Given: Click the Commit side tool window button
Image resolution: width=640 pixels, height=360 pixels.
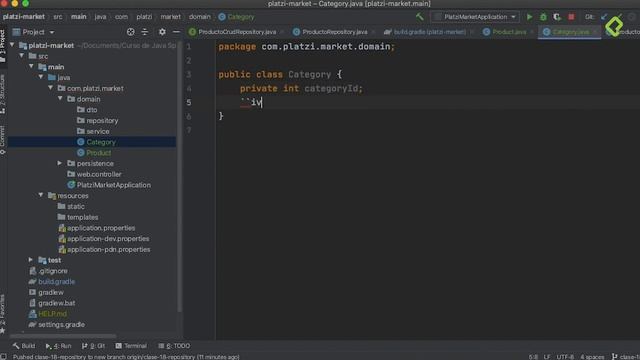Looking at the screenshot, I should 3,140.
